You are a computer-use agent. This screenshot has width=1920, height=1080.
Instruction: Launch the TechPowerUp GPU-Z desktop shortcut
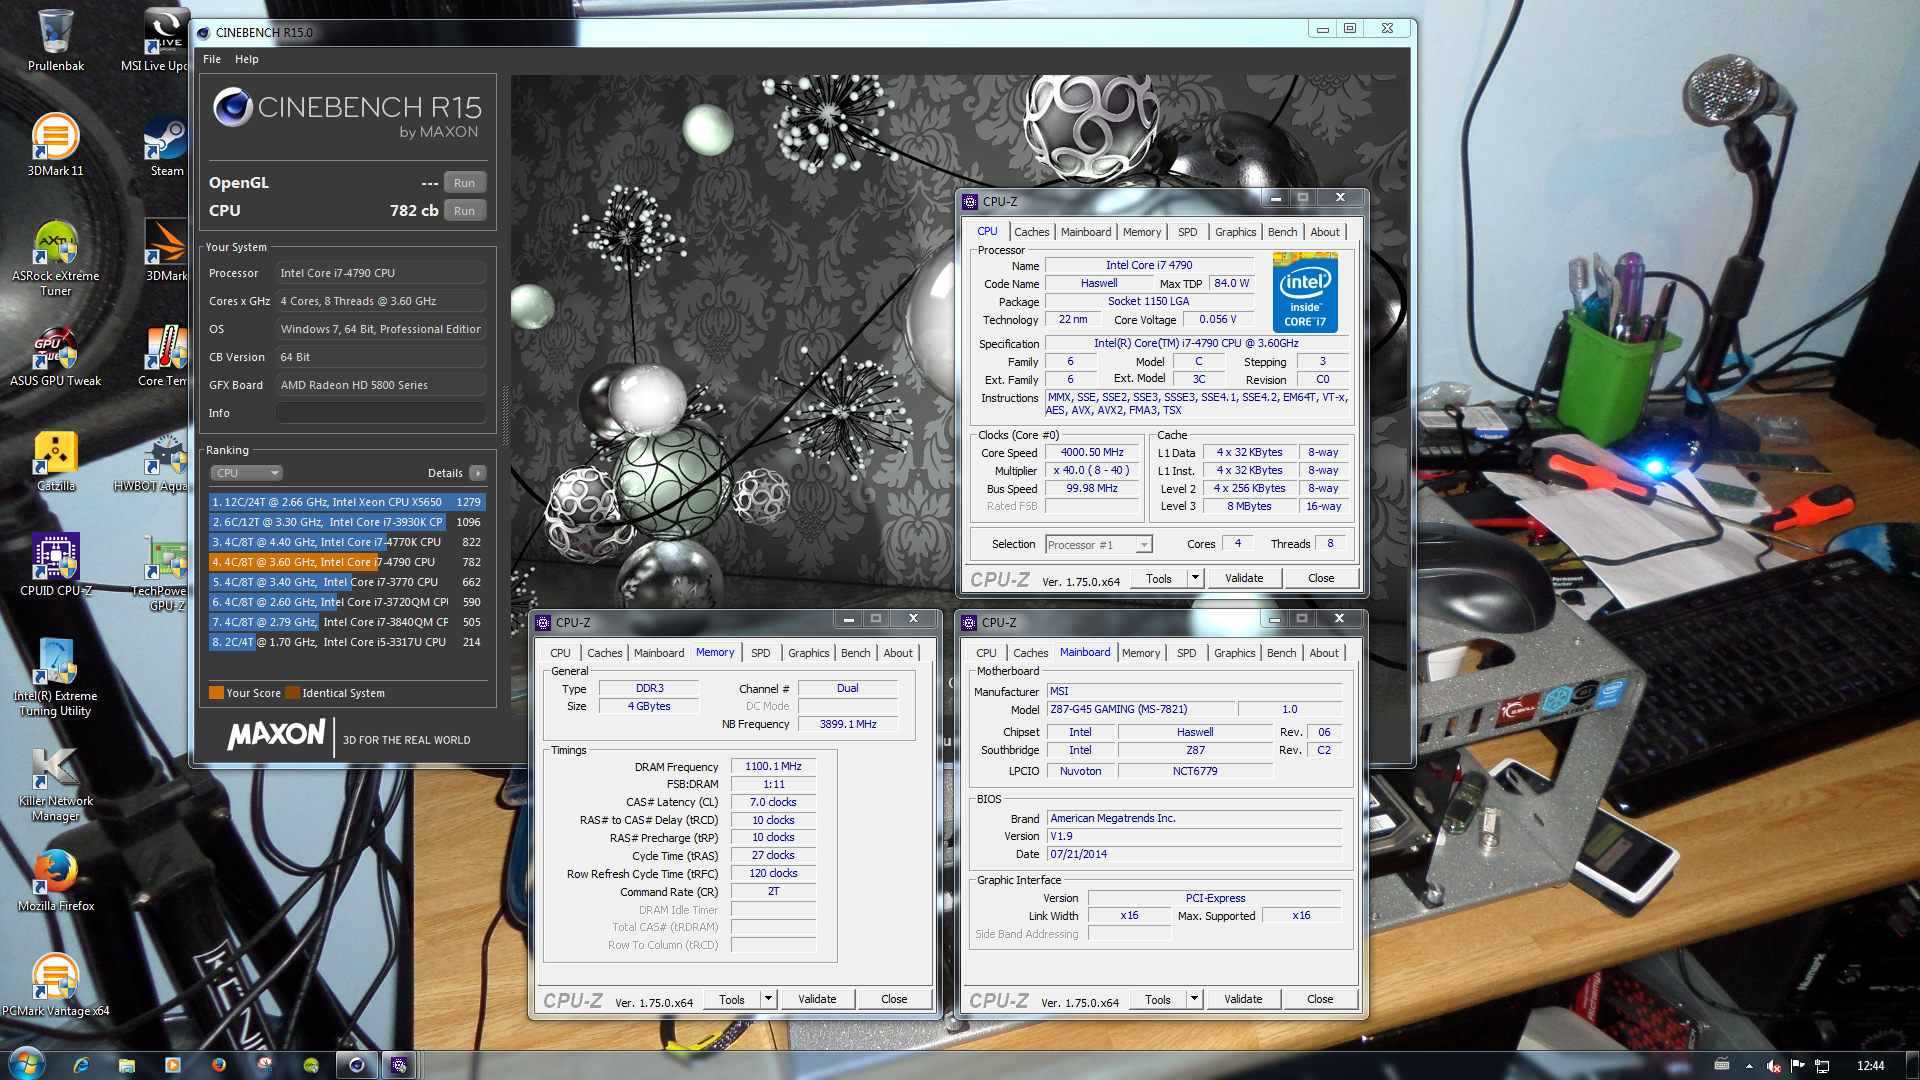pyautogui.click(x=160, y=573)
